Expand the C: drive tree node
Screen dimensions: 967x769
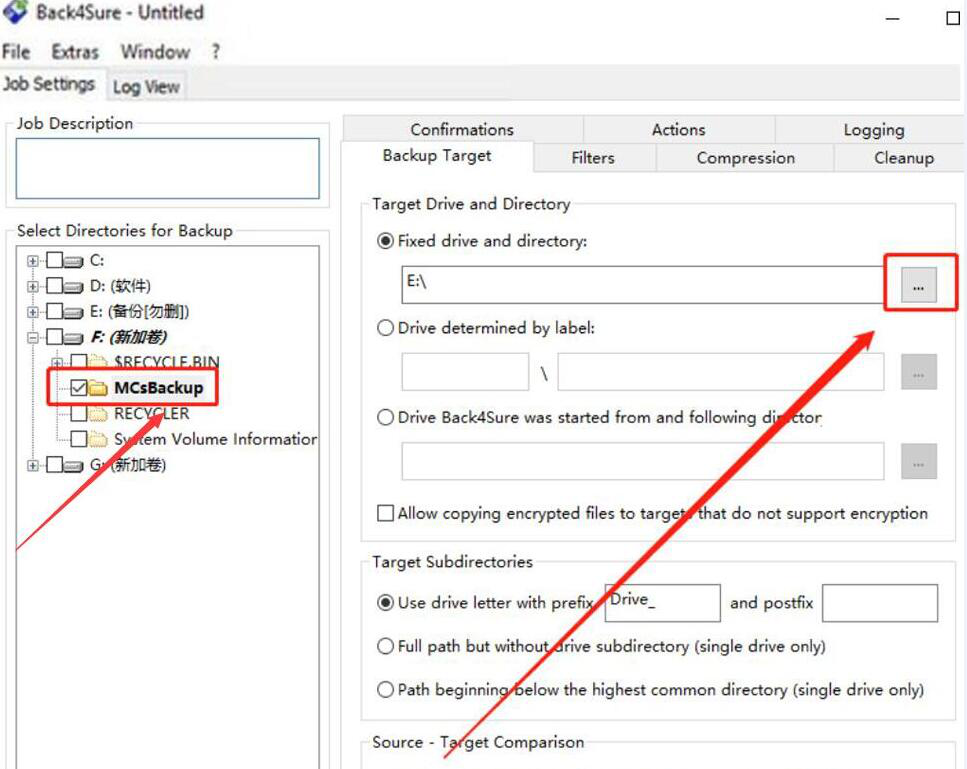[x=33, y=261]
